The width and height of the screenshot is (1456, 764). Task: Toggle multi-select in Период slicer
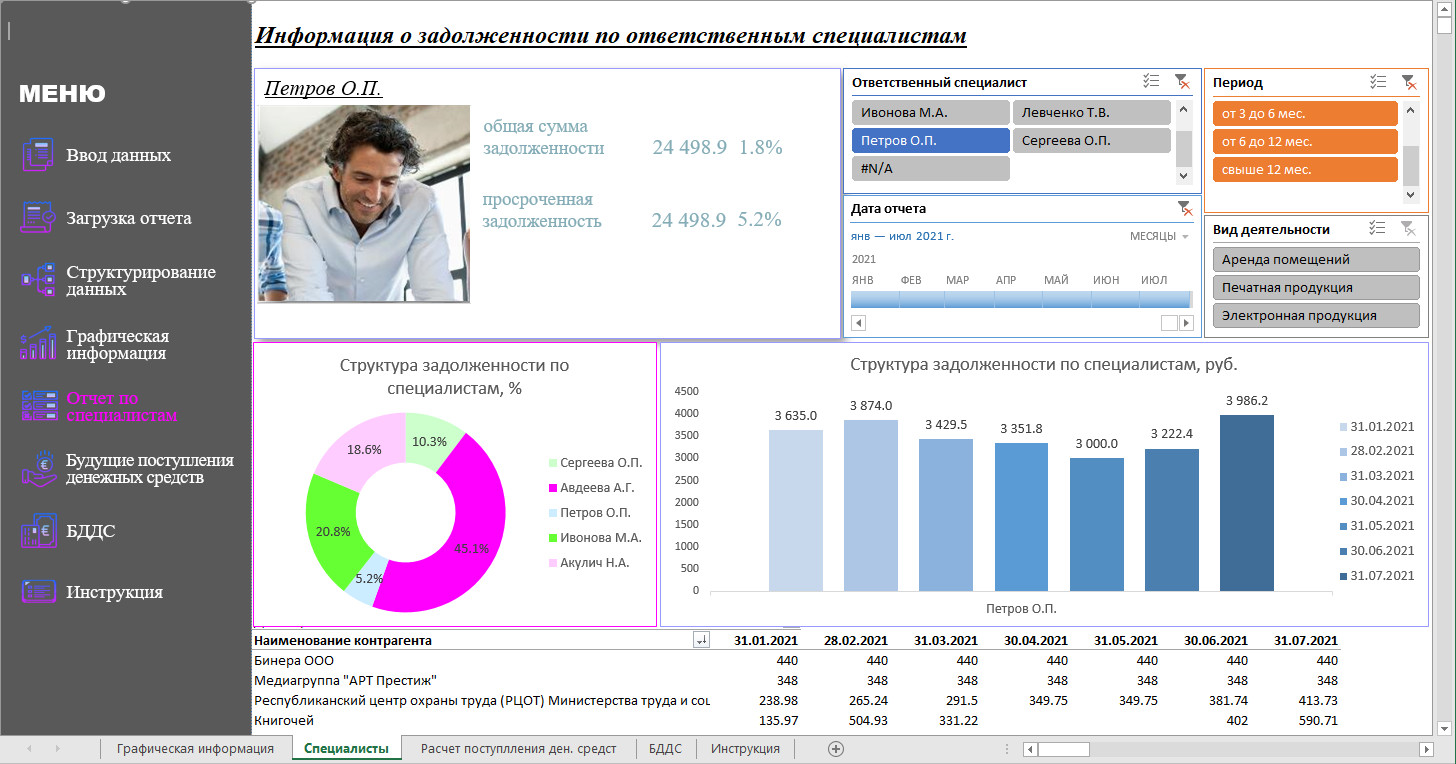[x=1378, y=83]
